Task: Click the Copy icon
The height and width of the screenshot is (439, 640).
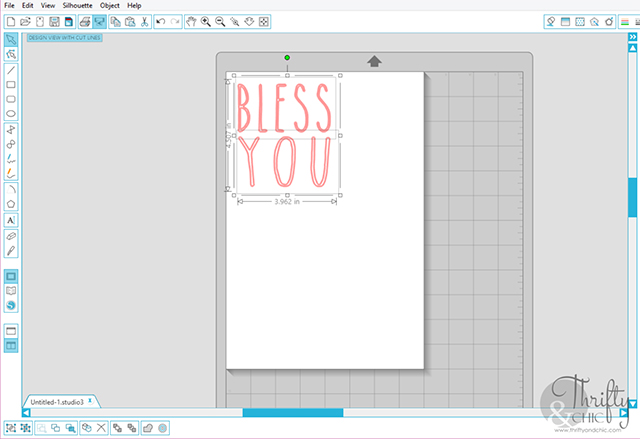Action: [116, 22]
